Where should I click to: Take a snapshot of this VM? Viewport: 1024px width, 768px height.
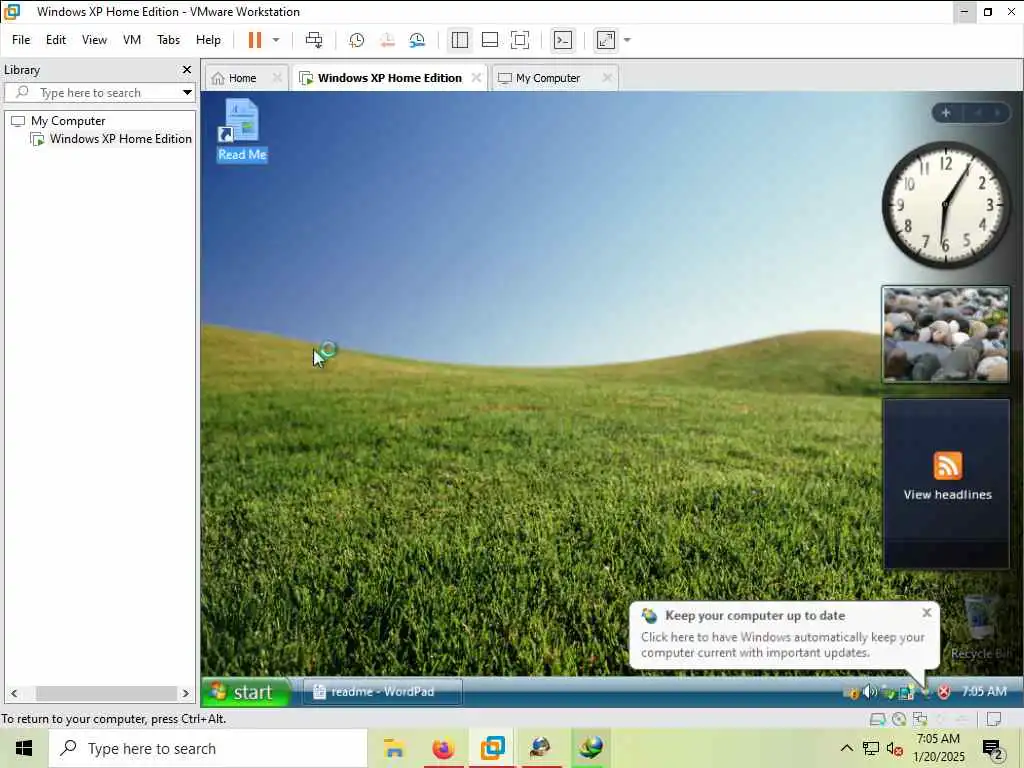coord(357,40)
